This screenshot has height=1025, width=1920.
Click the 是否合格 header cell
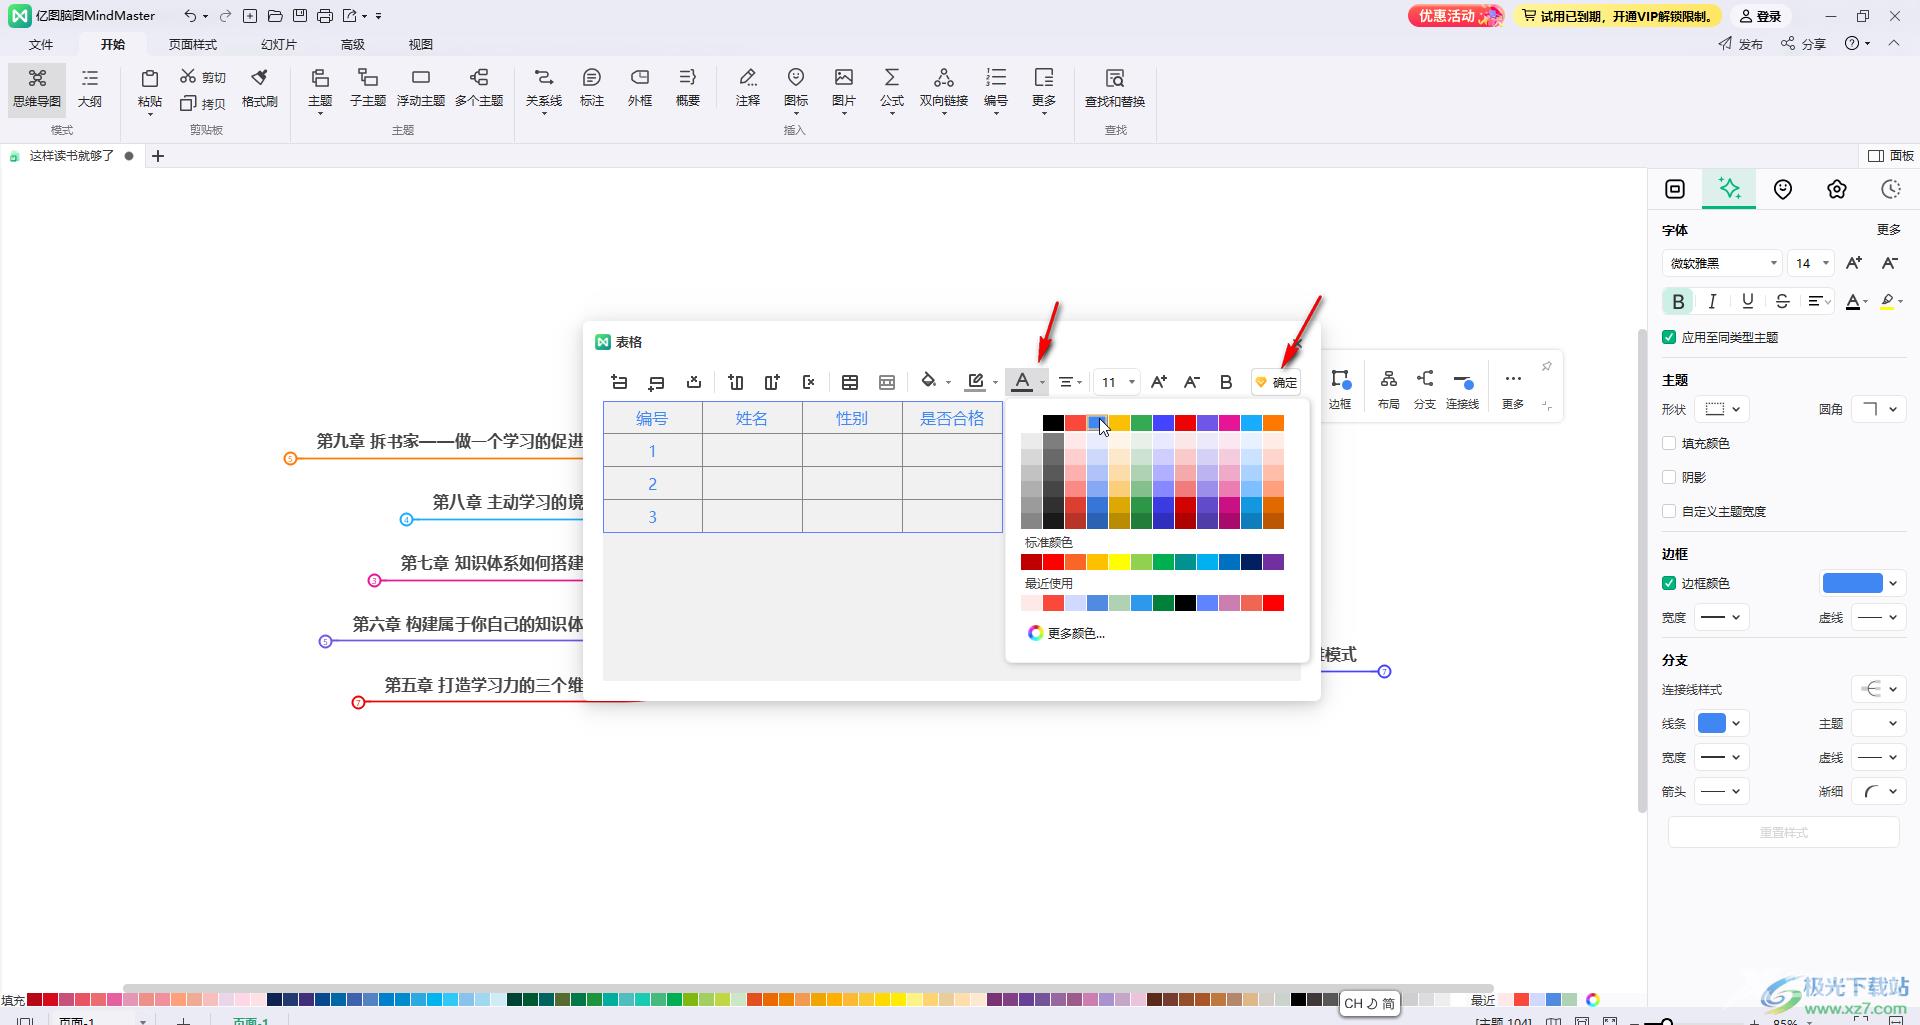[x=952, y=418]
